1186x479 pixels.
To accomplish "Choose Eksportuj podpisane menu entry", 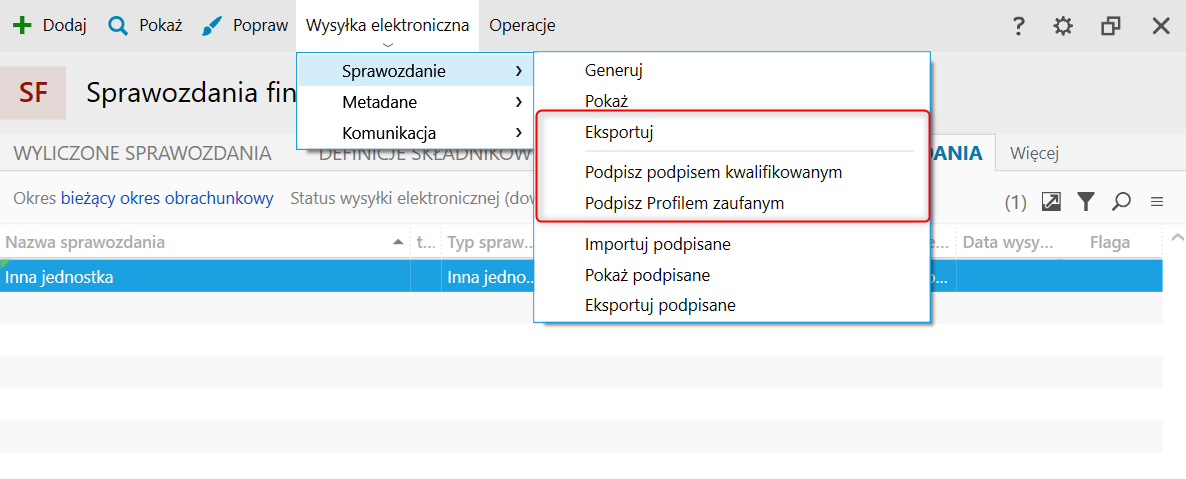I will coord(660,306).
